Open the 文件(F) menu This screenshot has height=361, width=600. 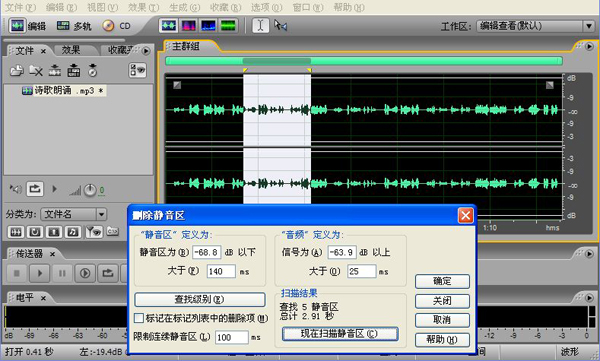[x=20, y=7]
